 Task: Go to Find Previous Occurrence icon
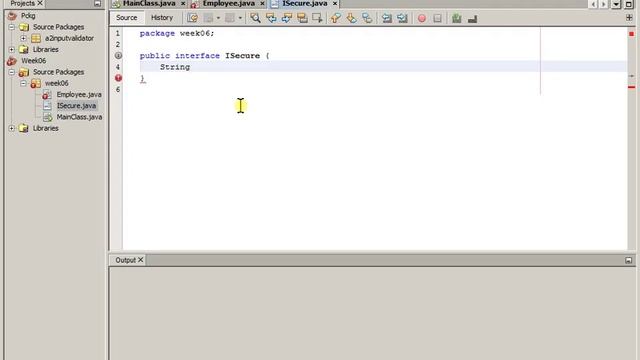271,18
